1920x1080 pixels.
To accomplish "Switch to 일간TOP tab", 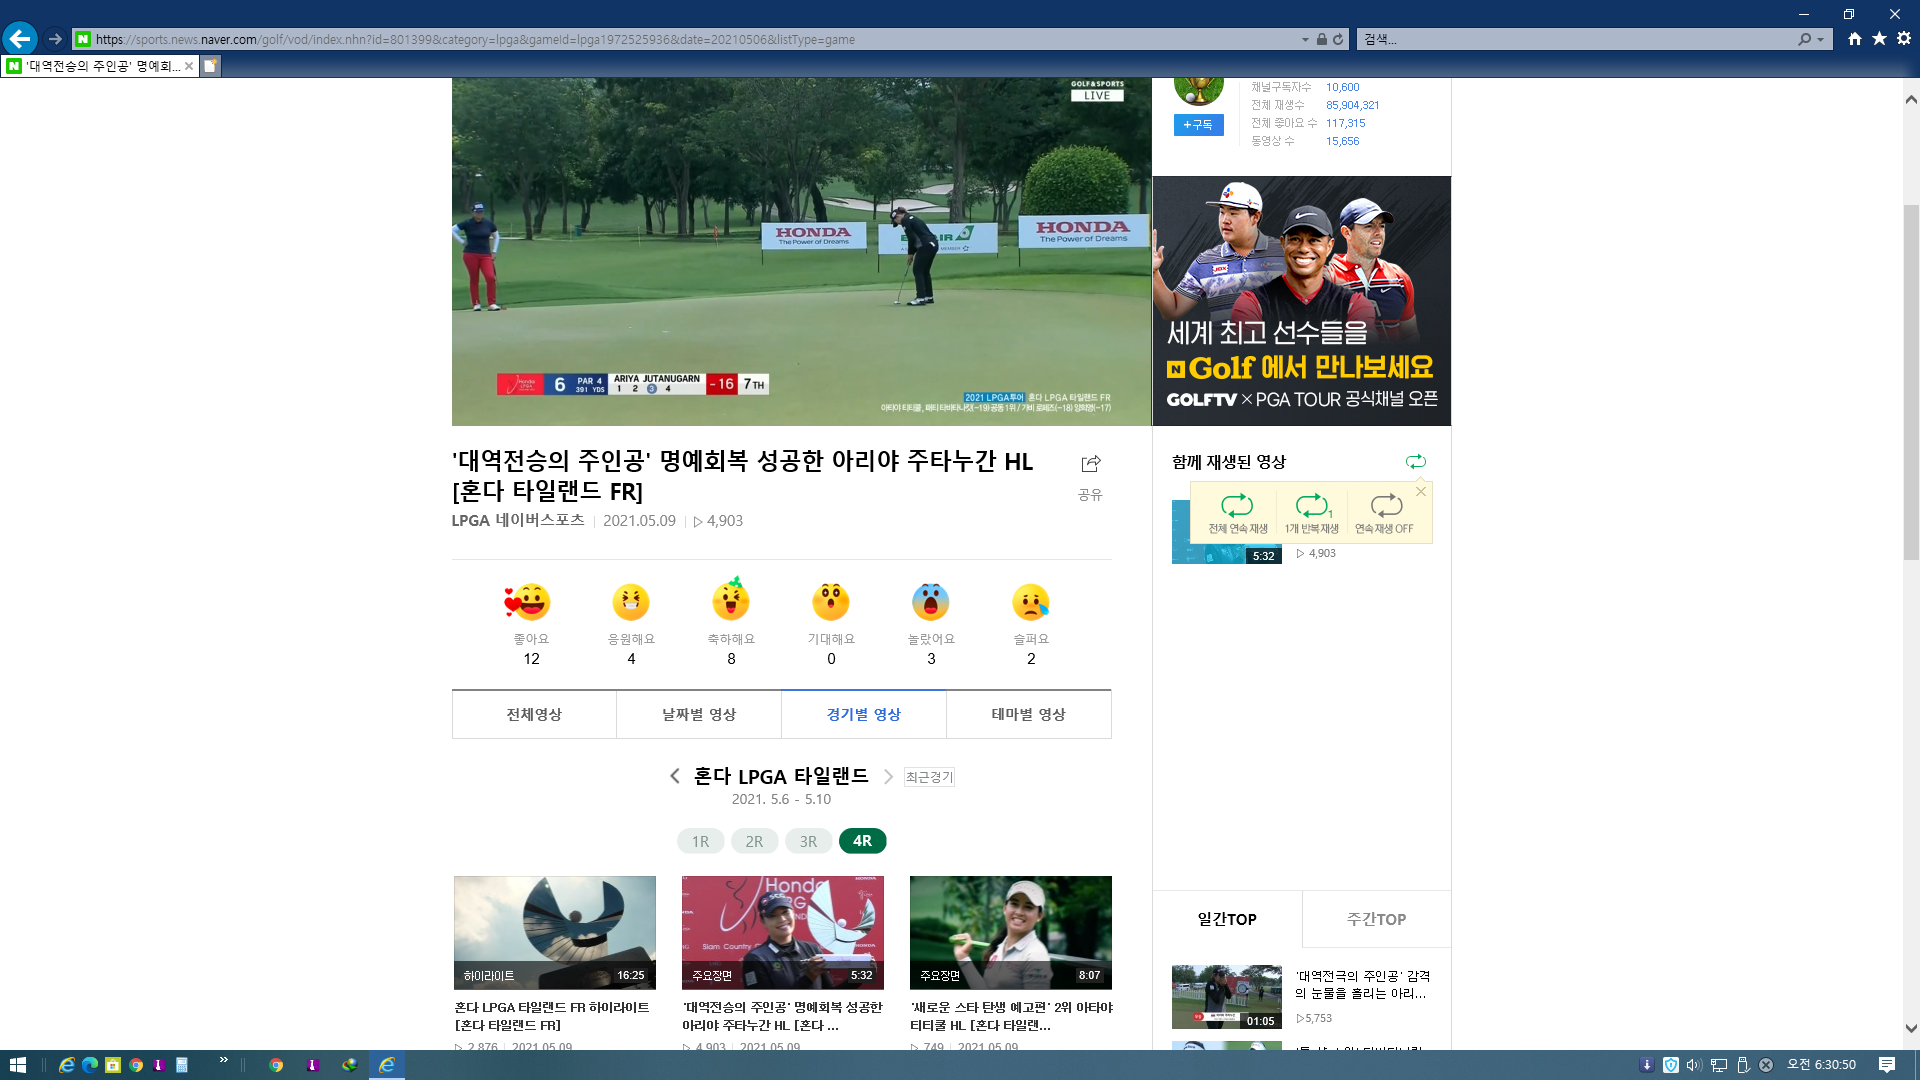I will (x=1227, y=919).
